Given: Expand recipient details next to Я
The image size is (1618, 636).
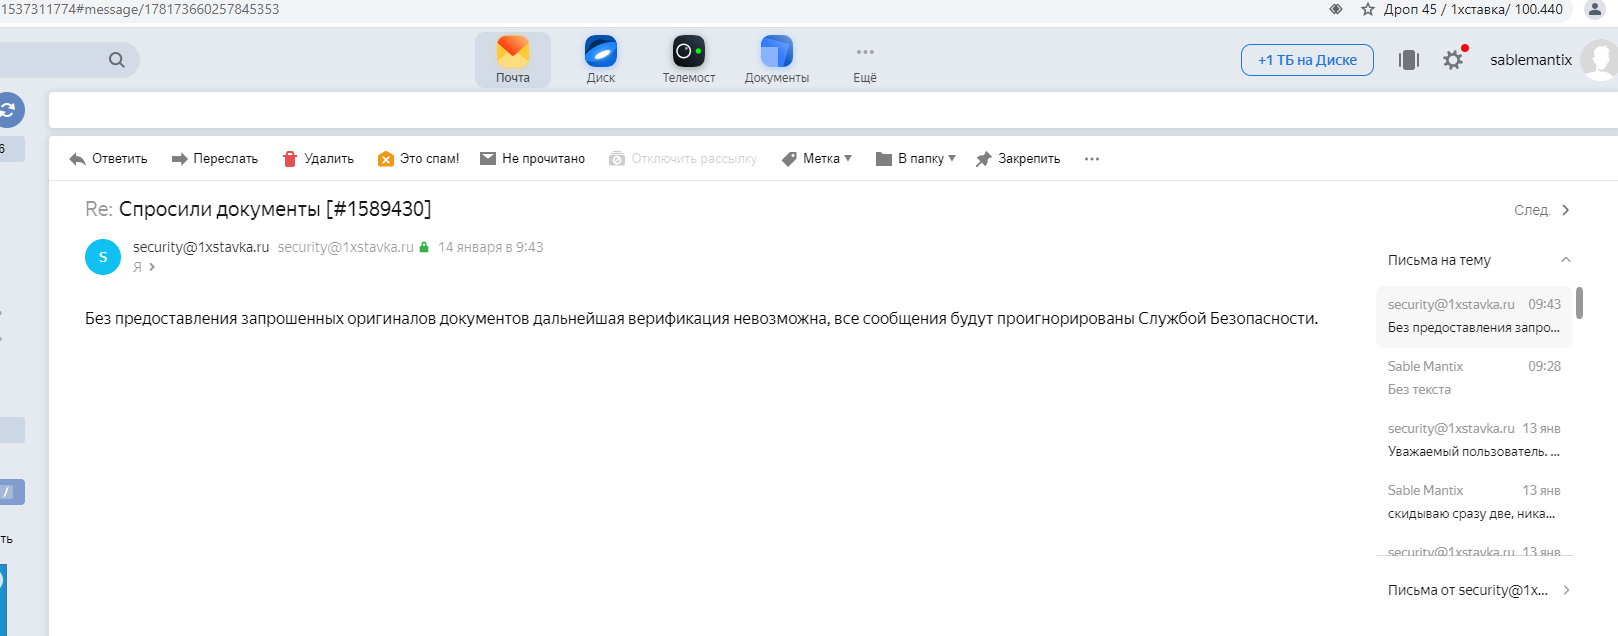Looking at the screenshot, I should click(152, 267).
